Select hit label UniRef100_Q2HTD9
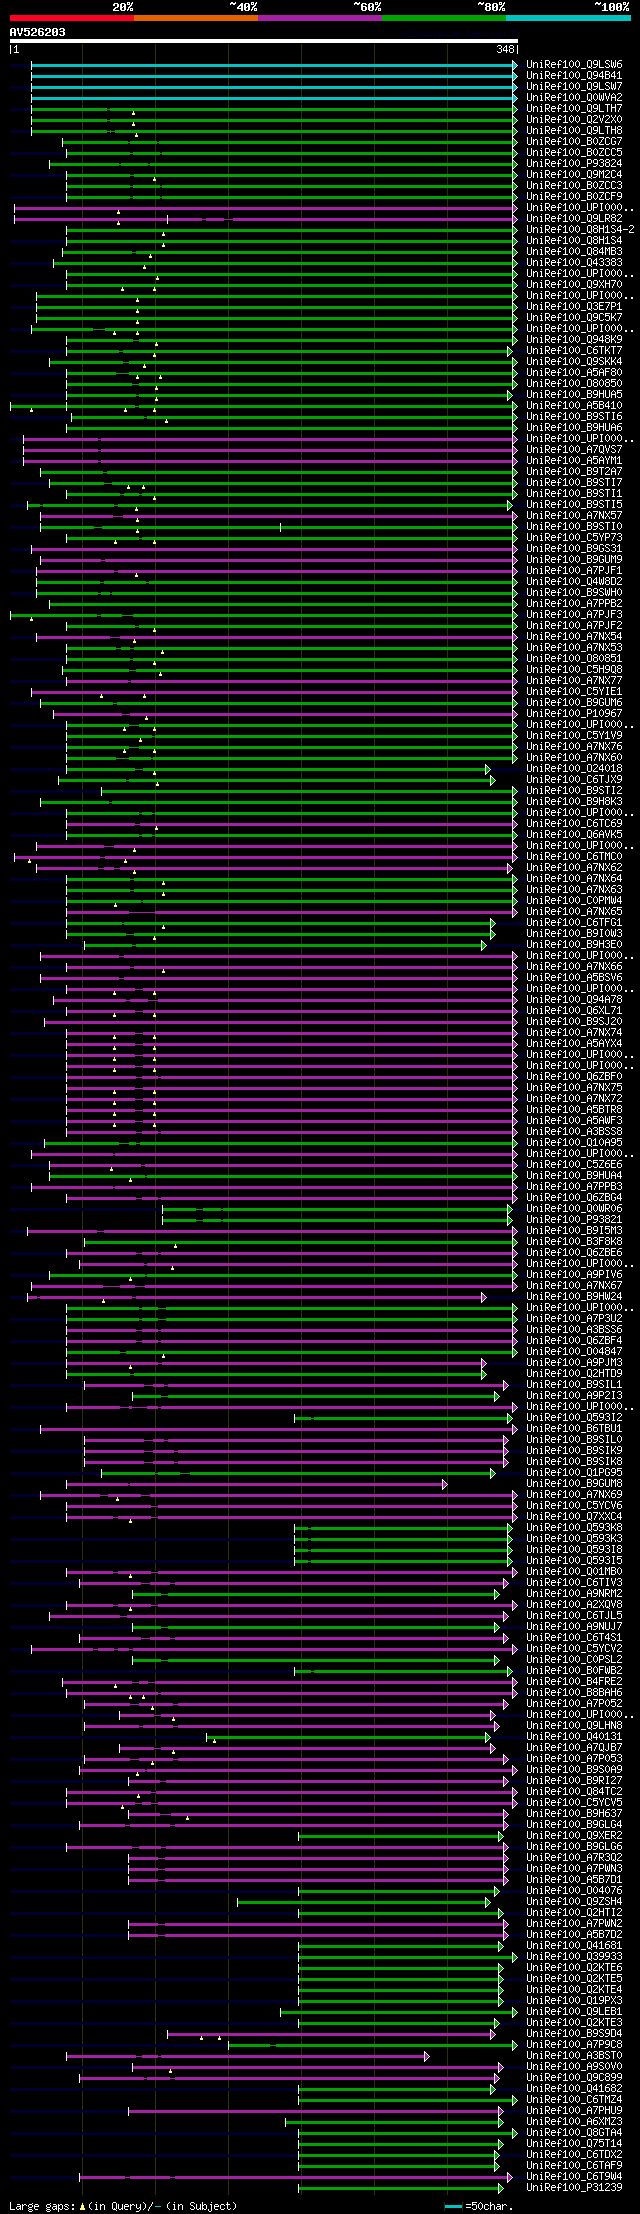Screen dimensions: 640x2214 [574, 1374]
